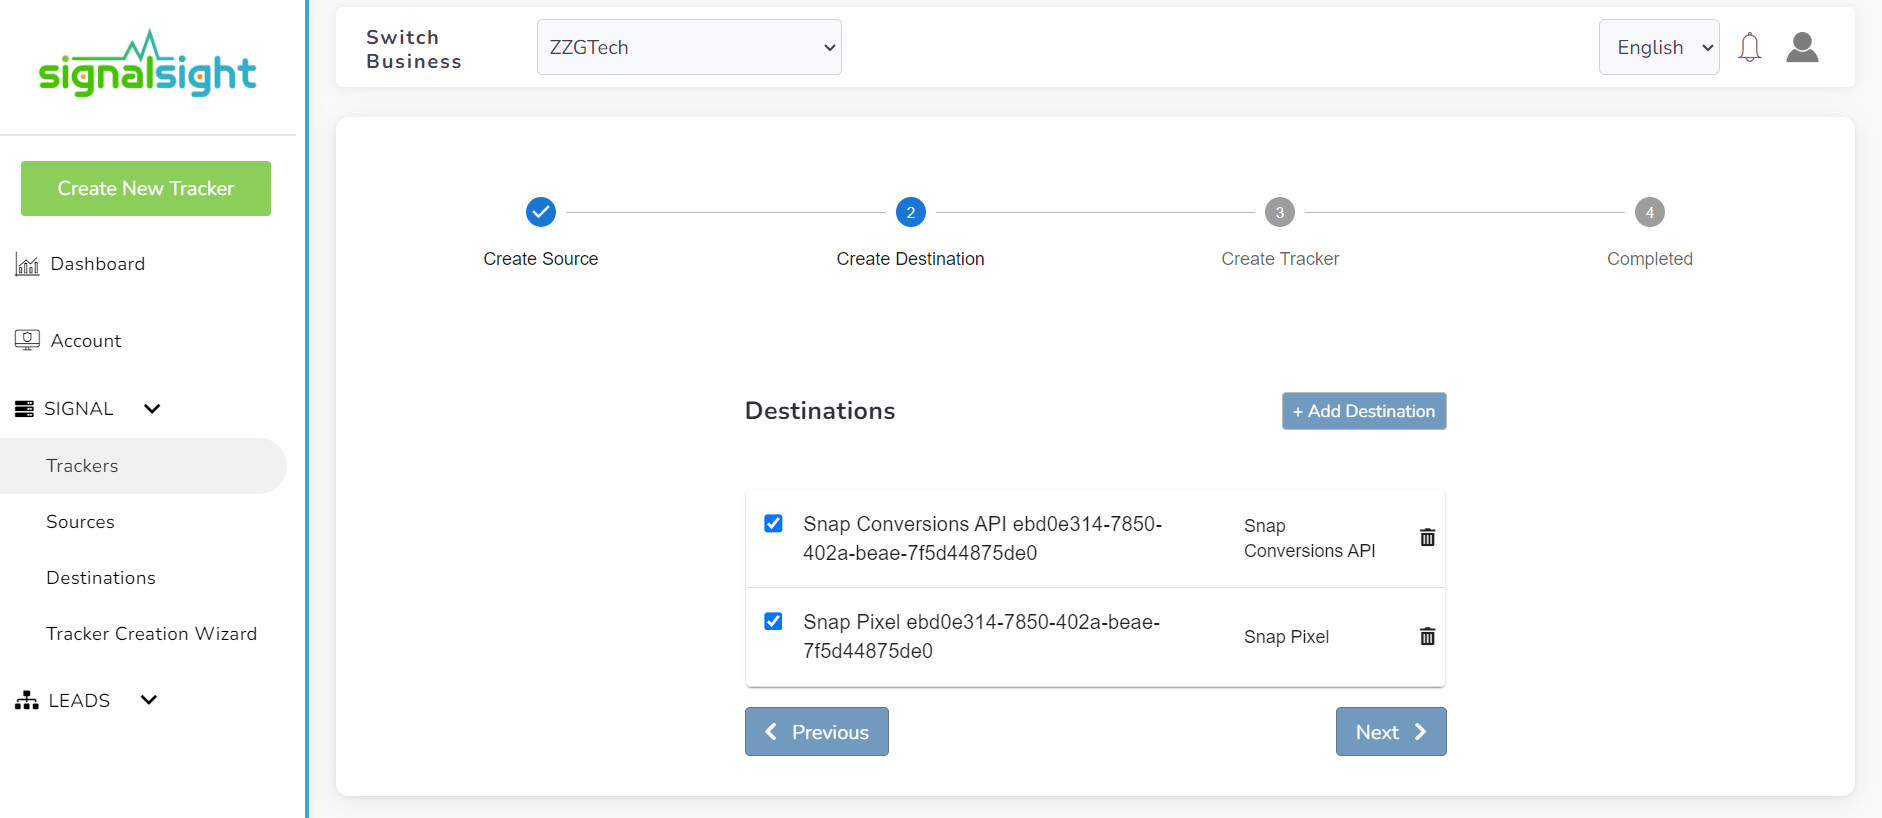
Task: Click the completed Create Source step checkmark
Action: click(x=540, y=212)
